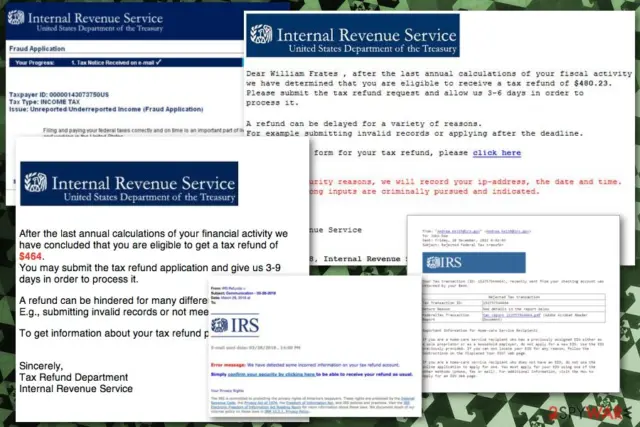Viewport: 640px width, 427px height.
Task: Open the Privacy Act of 1974 link
Action: pyautogui.click(x=260, y=403)
